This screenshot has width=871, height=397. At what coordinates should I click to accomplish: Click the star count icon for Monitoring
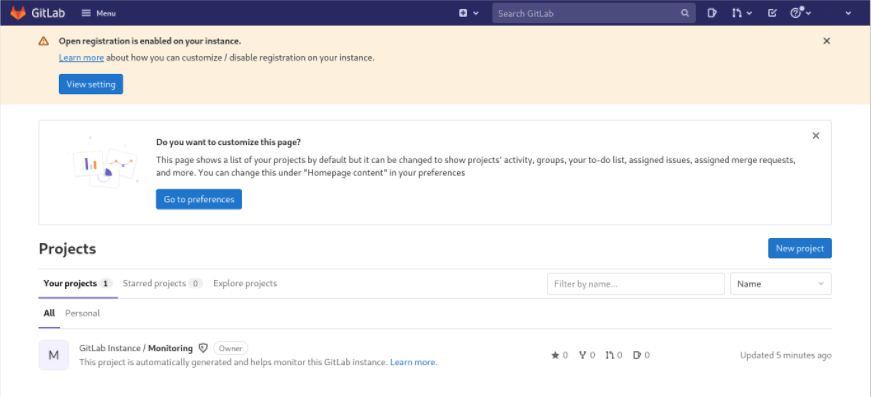point(555,355)
